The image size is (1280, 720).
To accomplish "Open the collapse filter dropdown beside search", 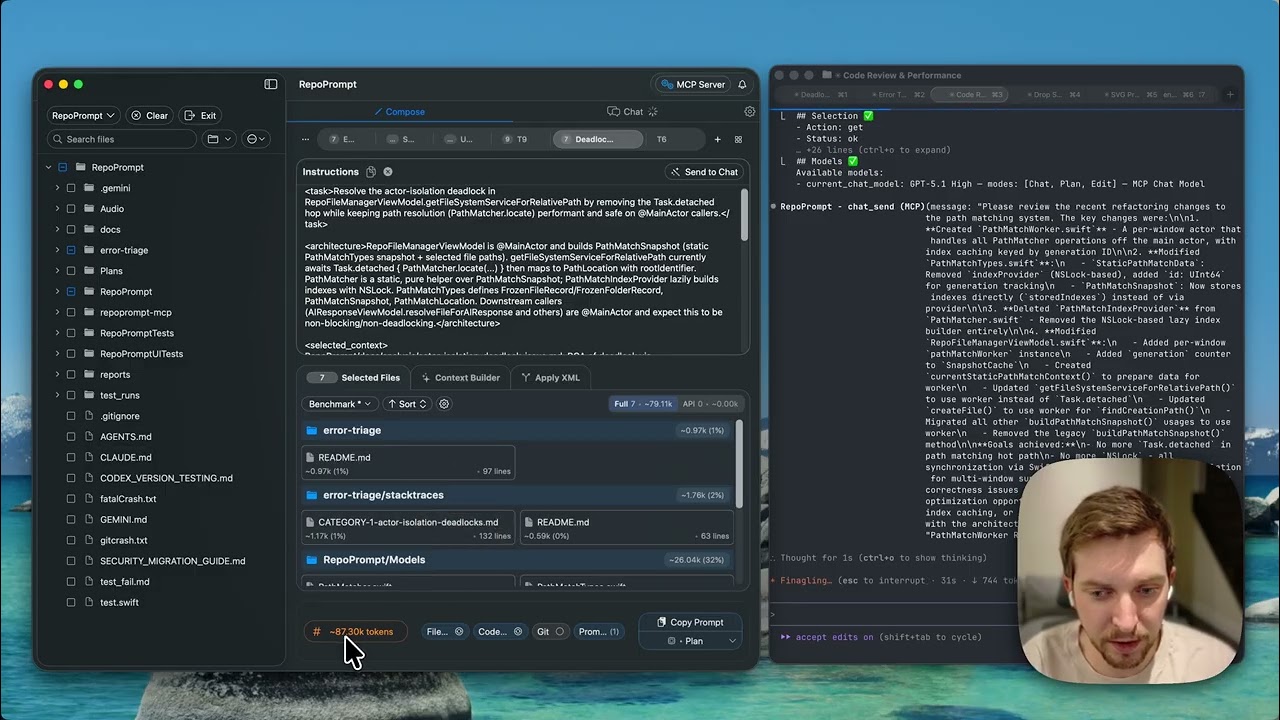I will pos(256,139).
